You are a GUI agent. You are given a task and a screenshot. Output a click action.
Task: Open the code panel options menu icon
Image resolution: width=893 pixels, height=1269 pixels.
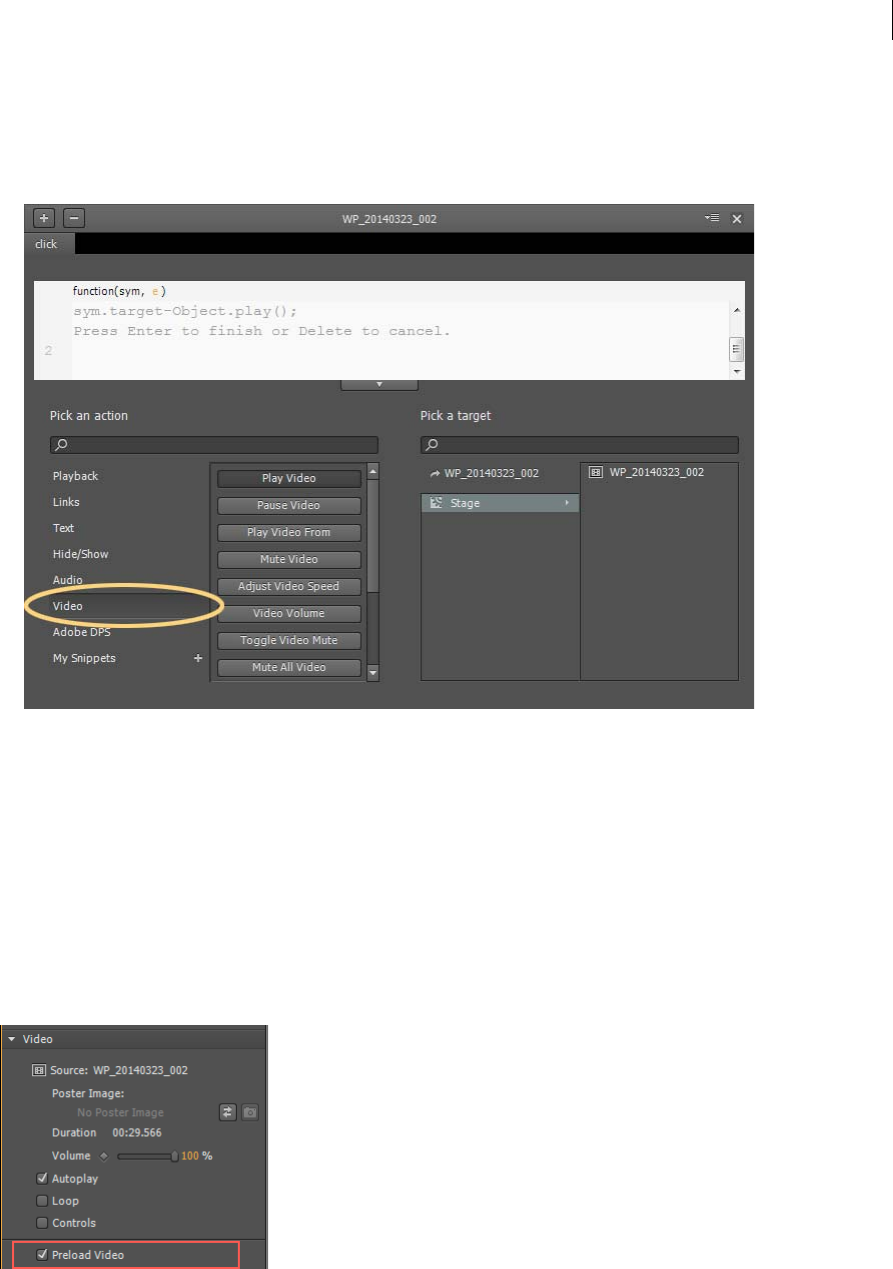pos(711,217)
